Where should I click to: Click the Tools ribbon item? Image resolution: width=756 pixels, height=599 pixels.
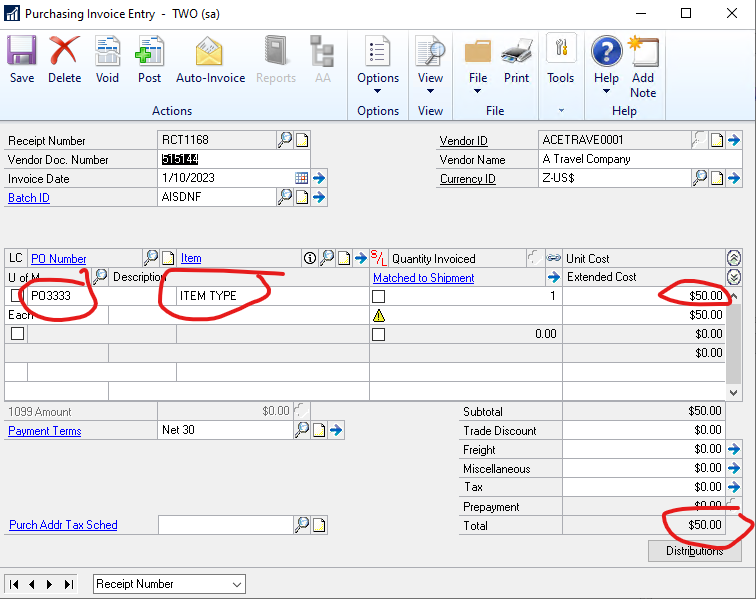(x=561, y=60)
